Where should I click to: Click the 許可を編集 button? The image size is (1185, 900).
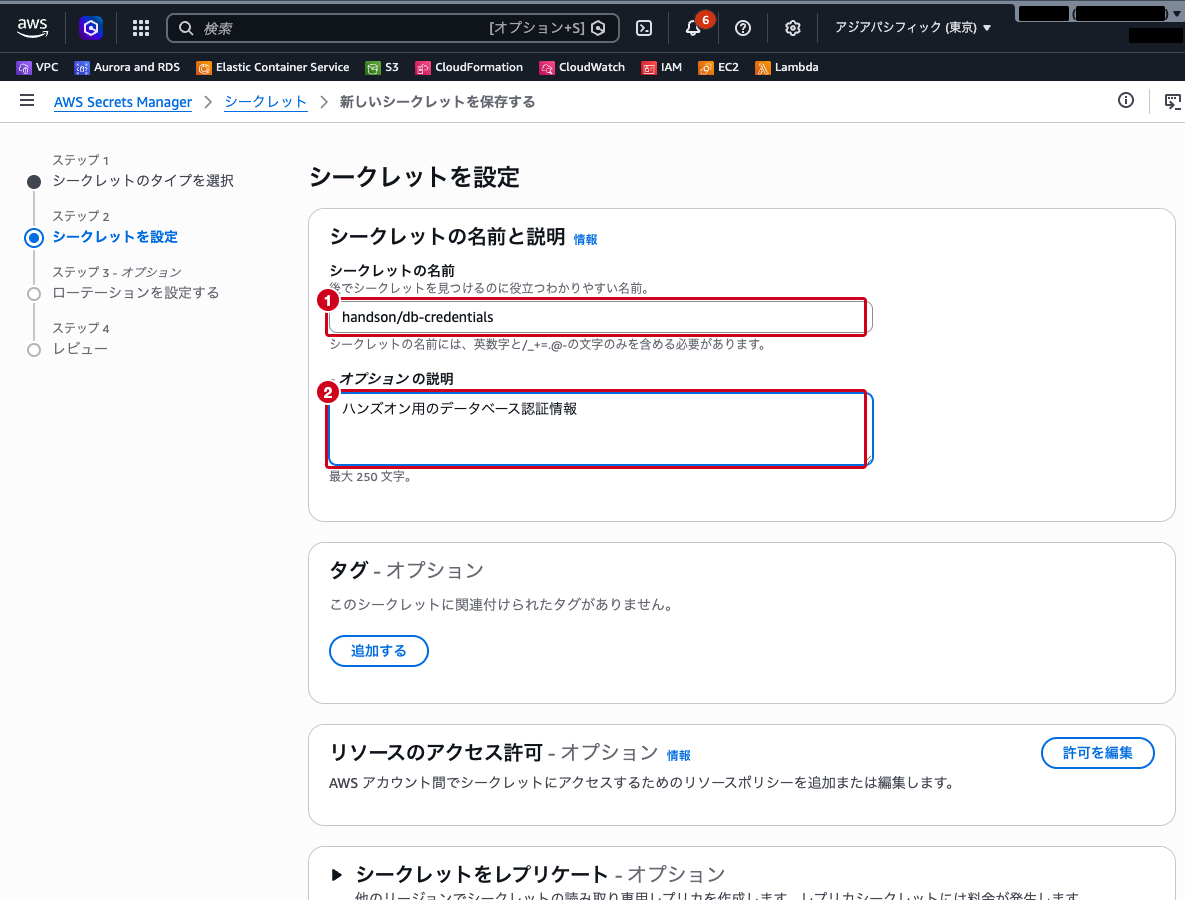[x=1097, y=753]
